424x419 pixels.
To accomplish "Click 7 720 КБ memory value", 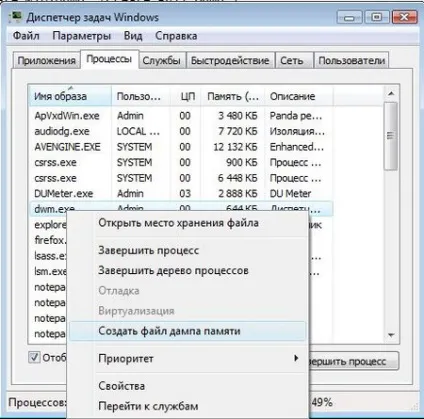I will click(238, 131).
